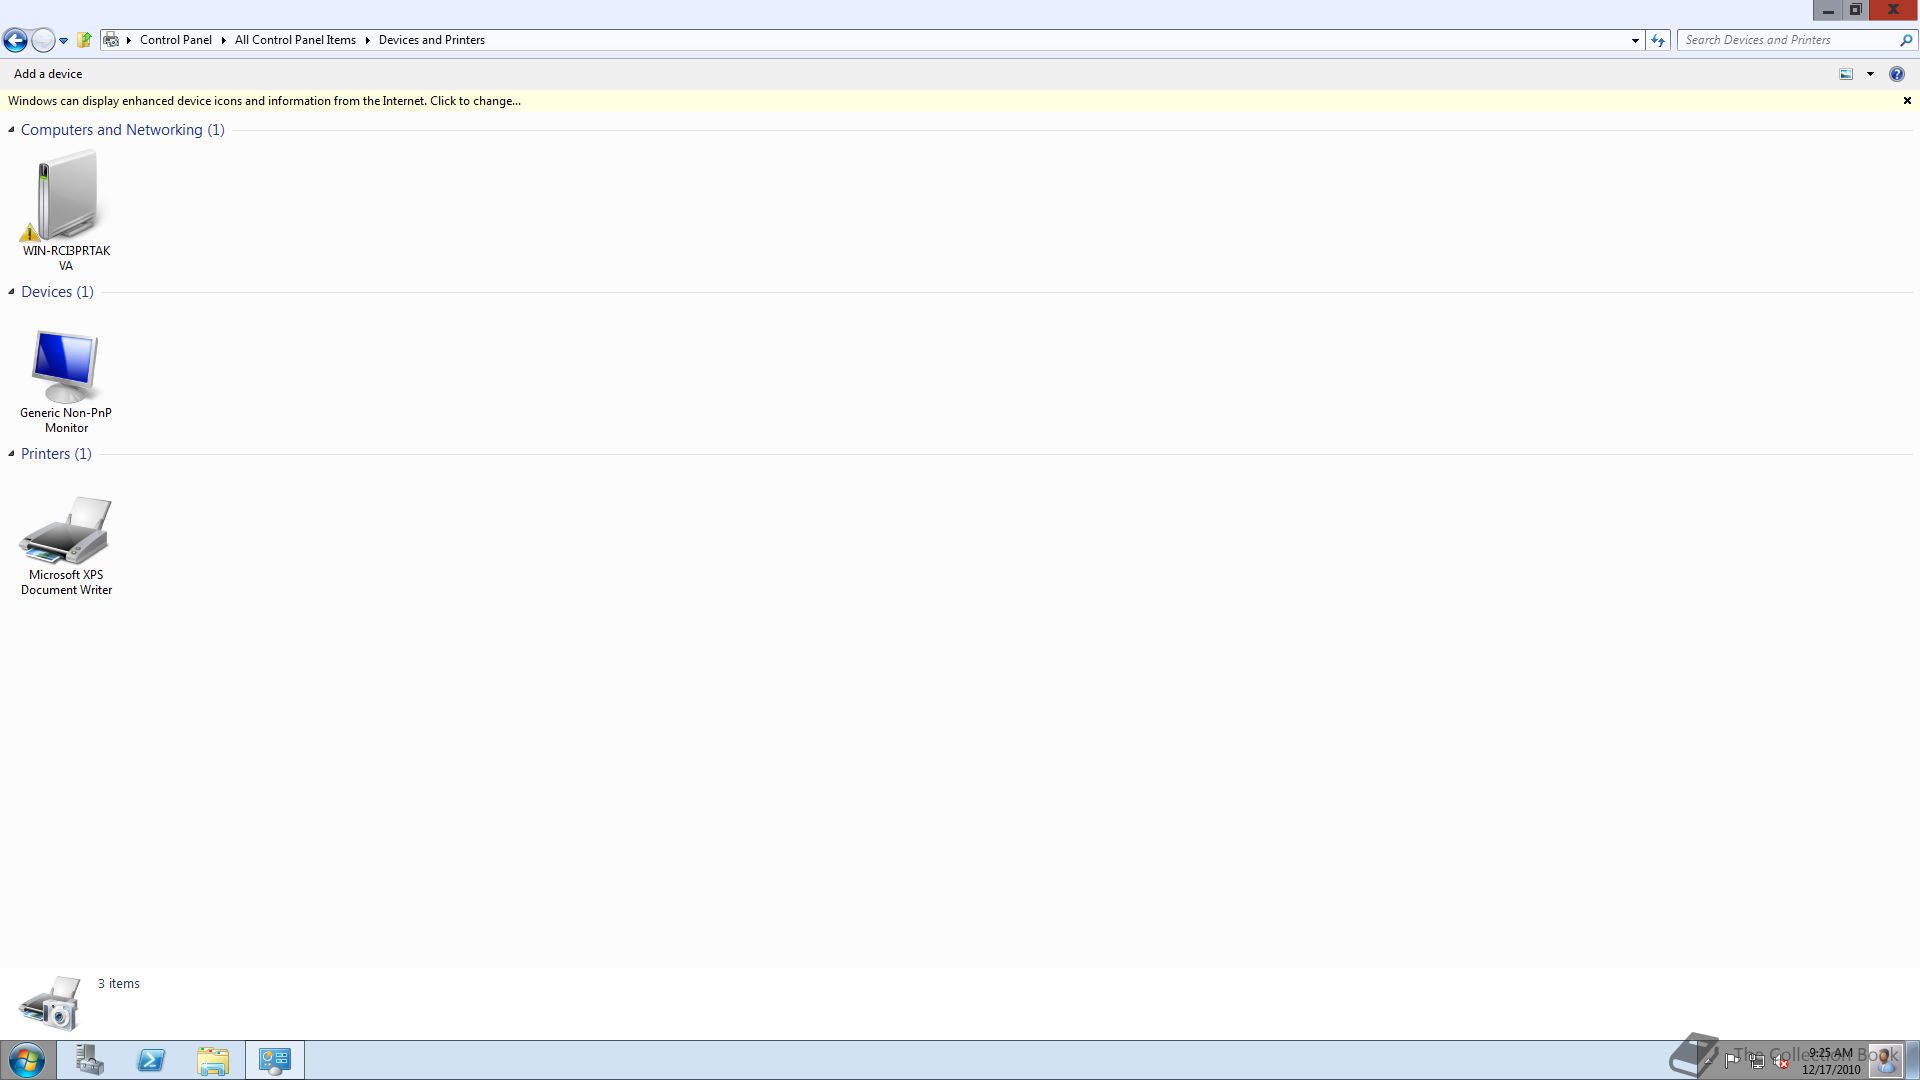Open Windows Explorer from taskbar
This screenshot has height=1080, width=1920.
click(213, 1060)
